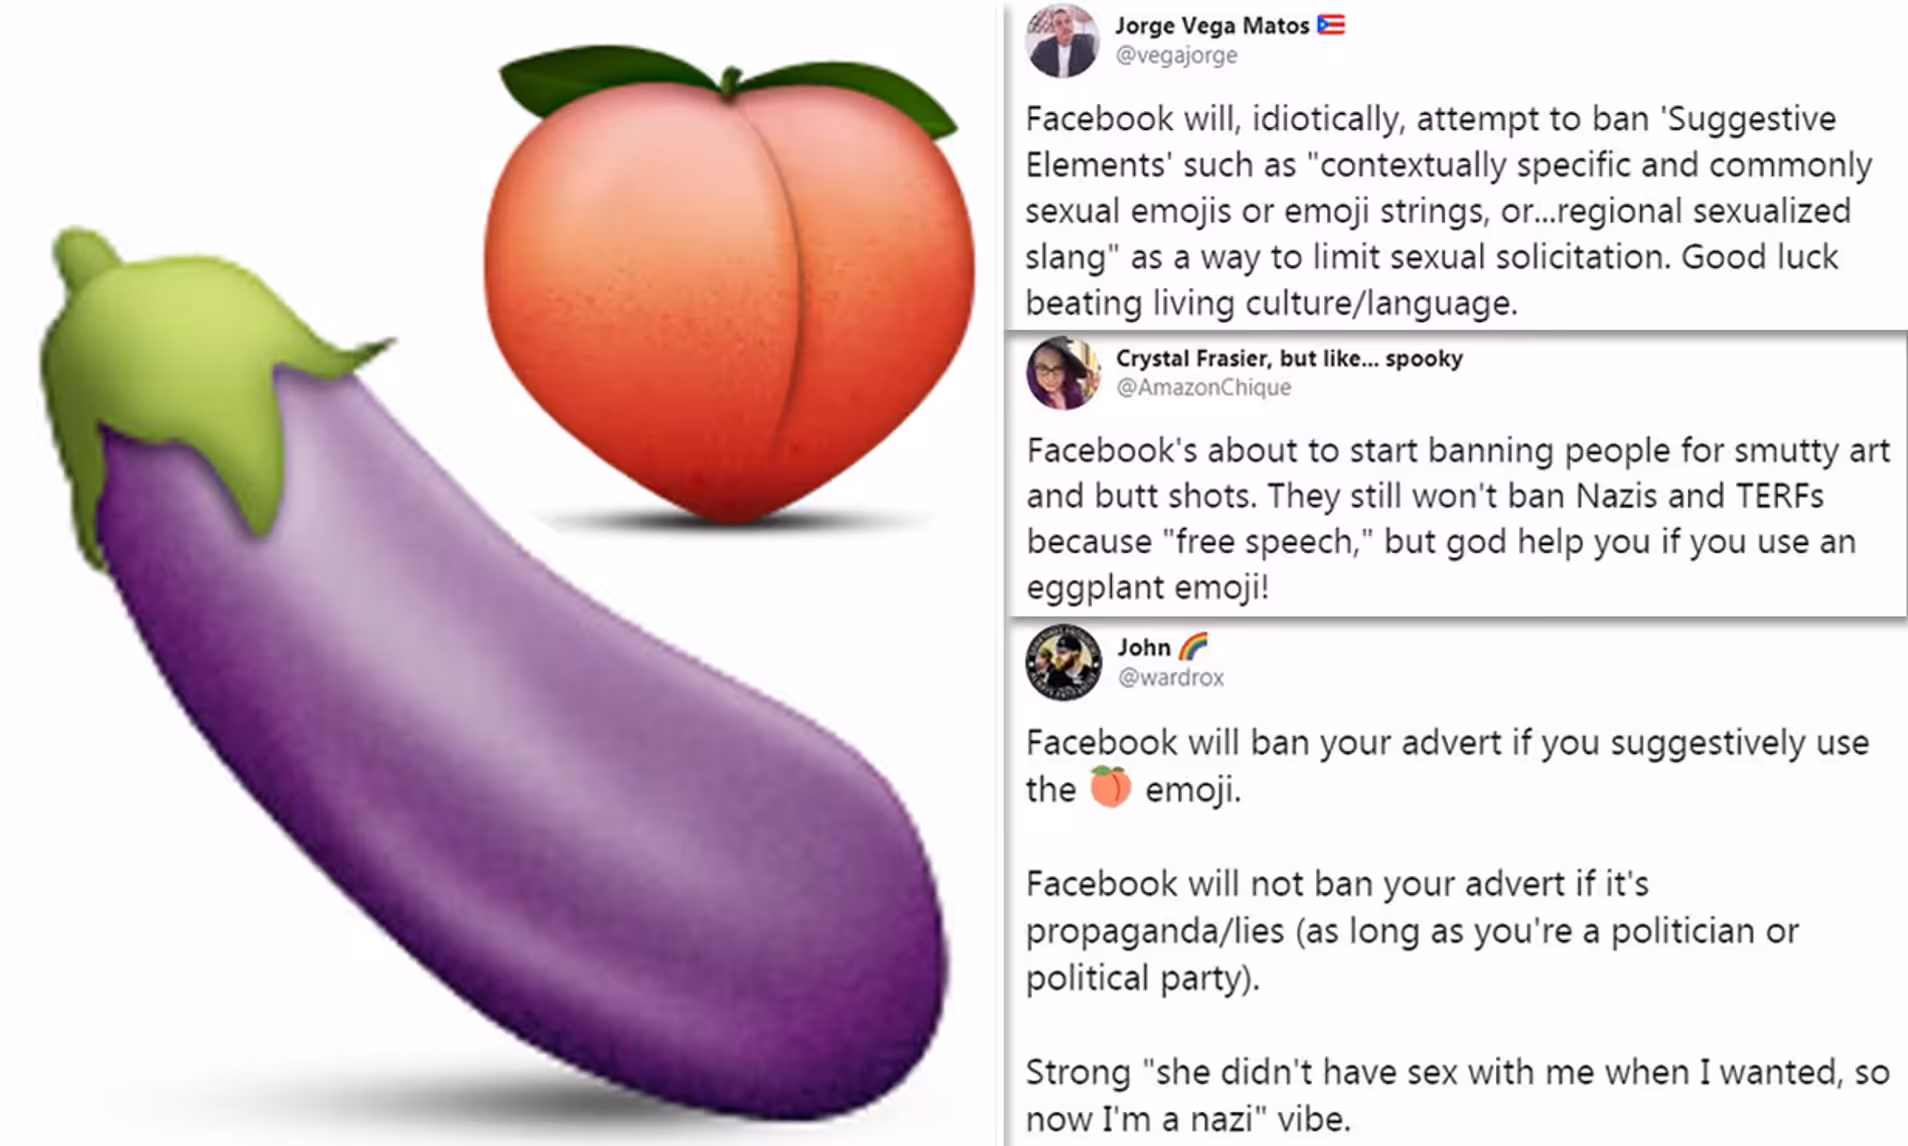Image resolution: width=1908 pixels, height=1146 pixels.
Task: Click Crystal Frasier's profile avatar
Action: coord(1063,373)
